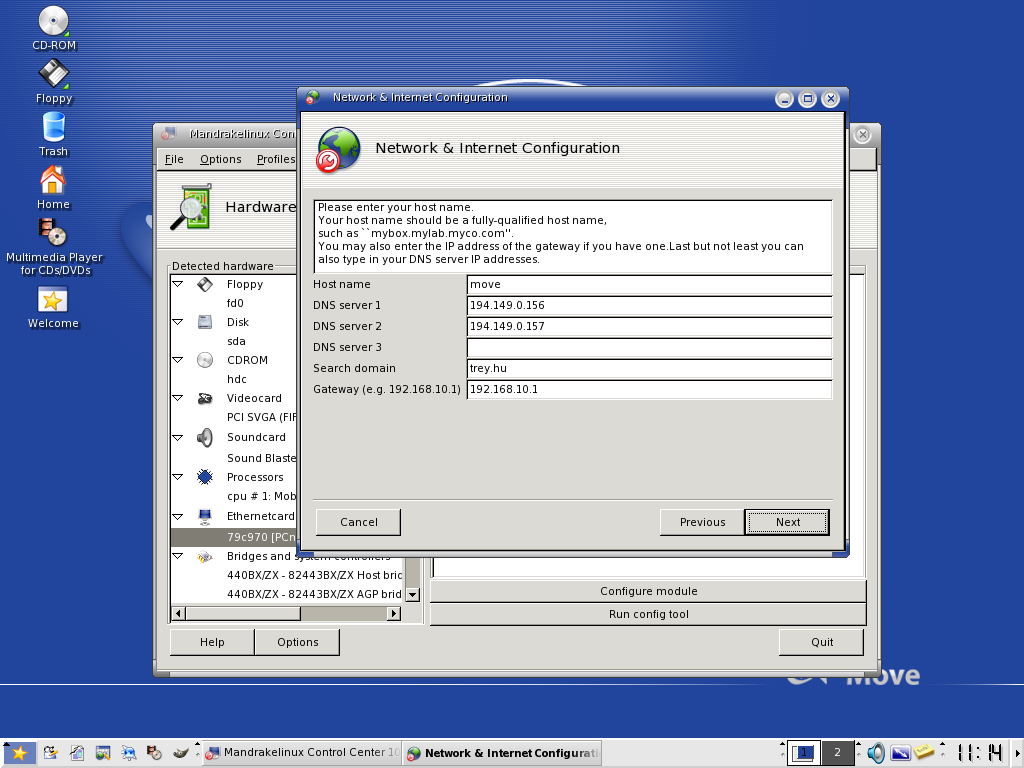Click Cancel in the Network Configuration dialog
This screenshot has width=1024, height=768.
pos(359,522)
